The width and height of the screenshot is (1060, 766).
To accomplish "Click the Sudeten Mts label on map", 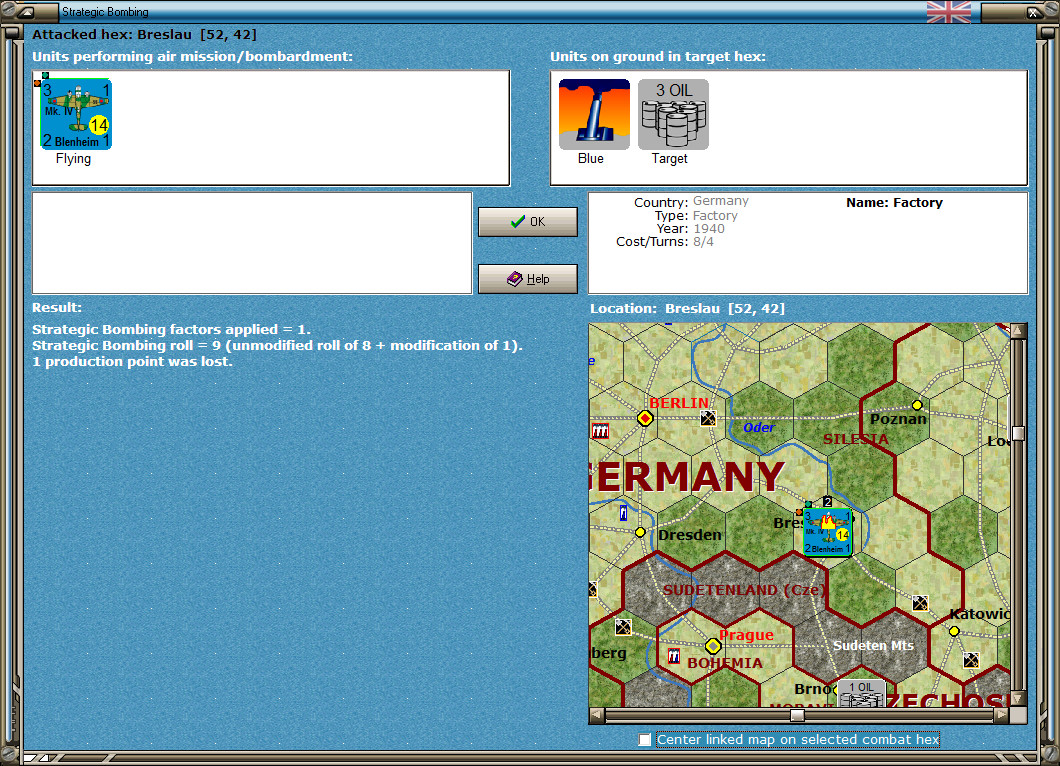I will pos(873,646).
